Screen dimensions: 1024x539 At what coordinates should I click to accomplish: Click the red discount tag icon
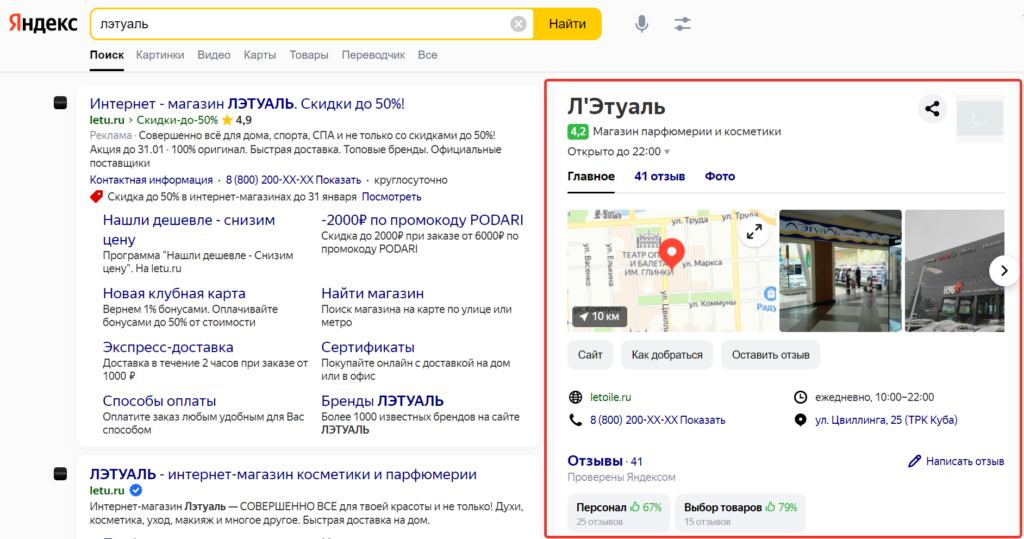96,197
